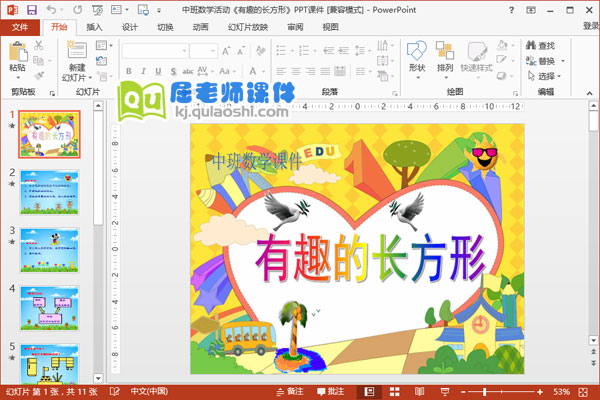This screenshot has width=600, height=400.
Task: Click the zoom percentage 53% button
Action: [561, 392]
